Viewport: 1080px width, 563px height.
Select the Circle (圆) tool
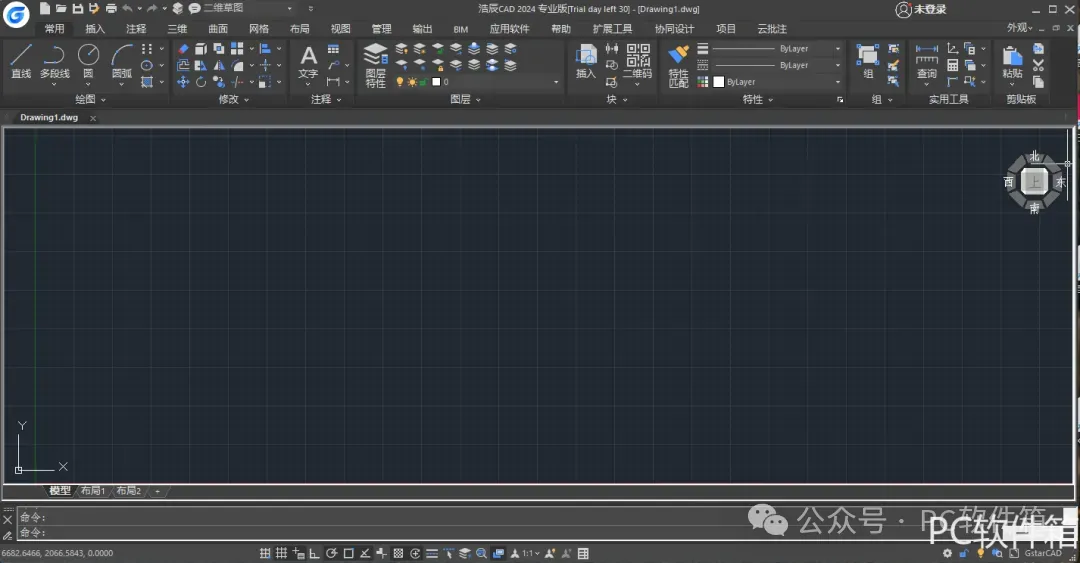[88, 61]
